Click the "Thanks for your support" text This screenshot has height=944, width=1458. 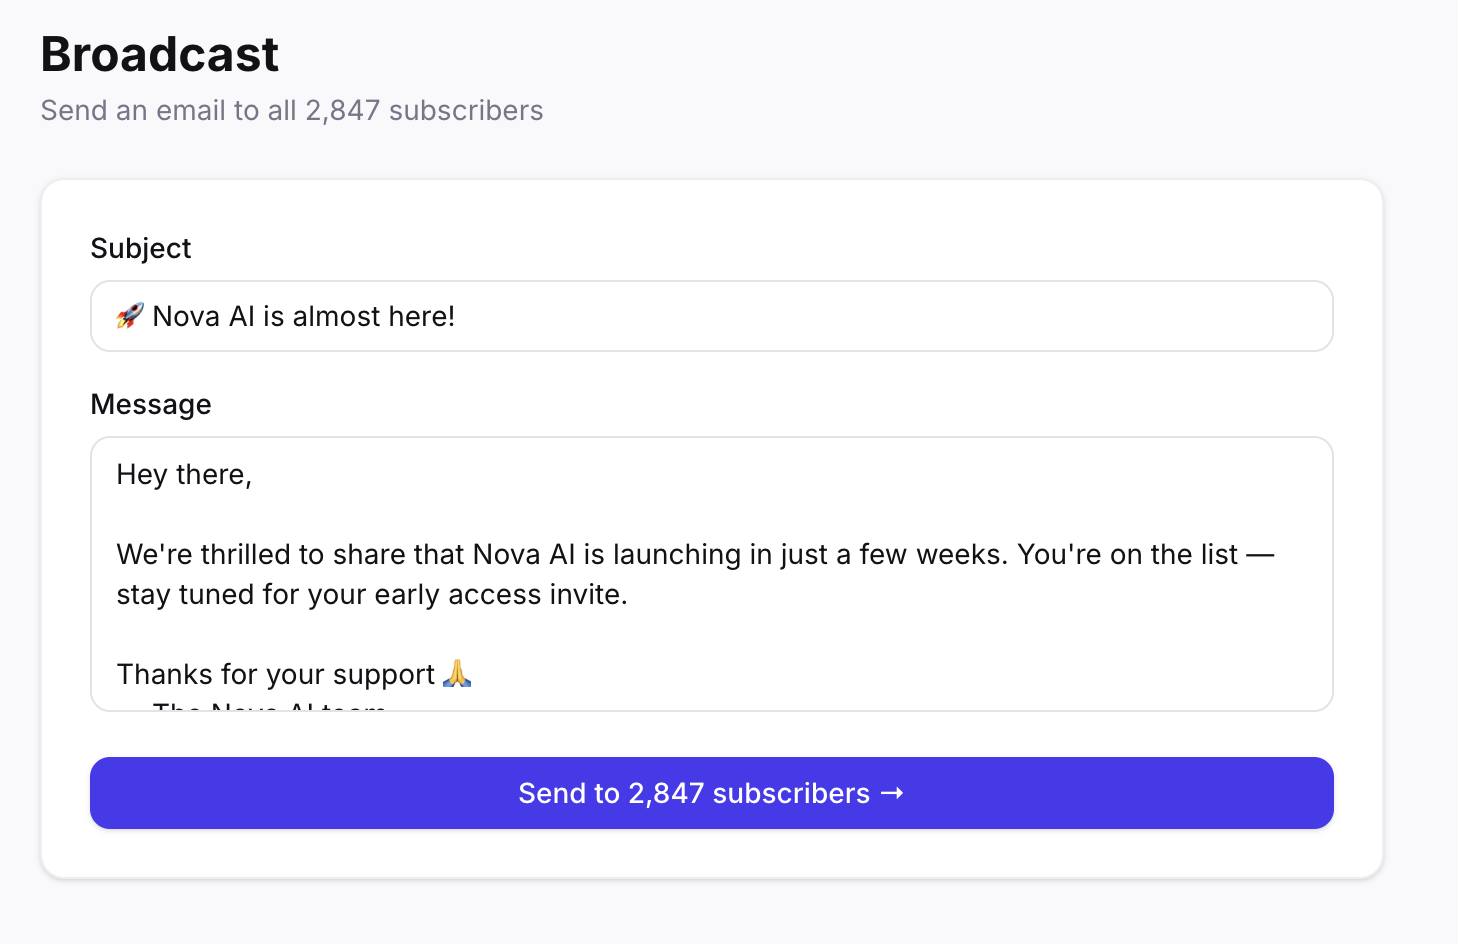pyautogui.click(x=276, y=674)
